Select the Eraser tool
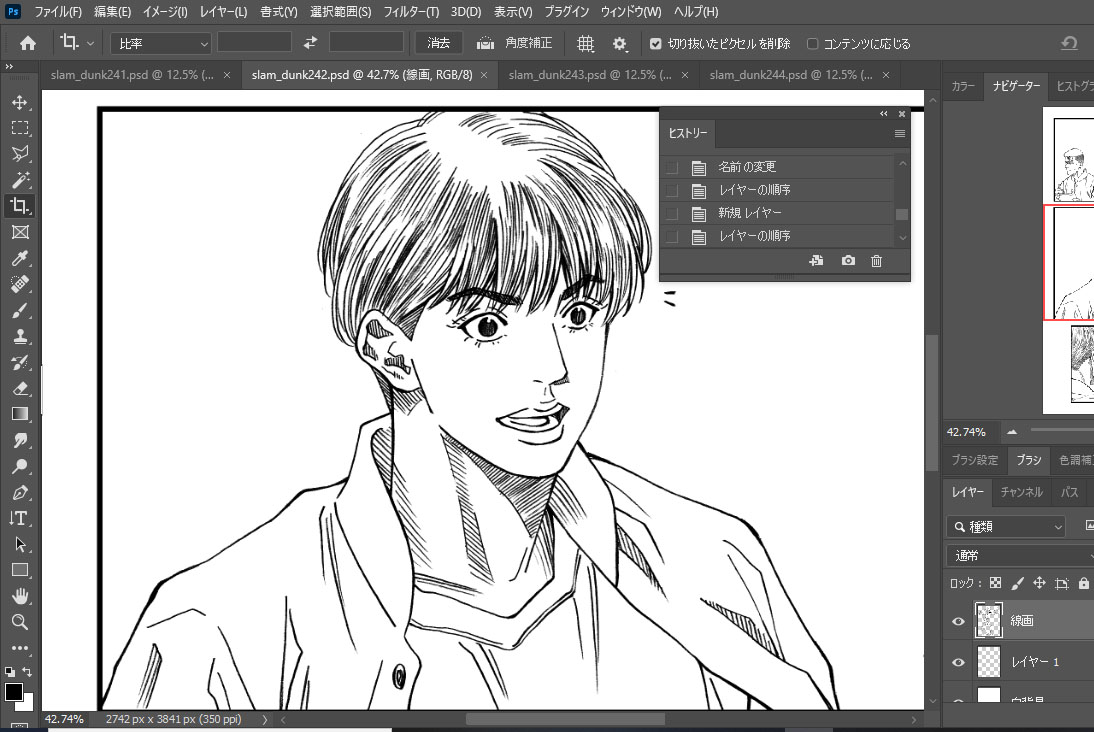 coord(20,389)
